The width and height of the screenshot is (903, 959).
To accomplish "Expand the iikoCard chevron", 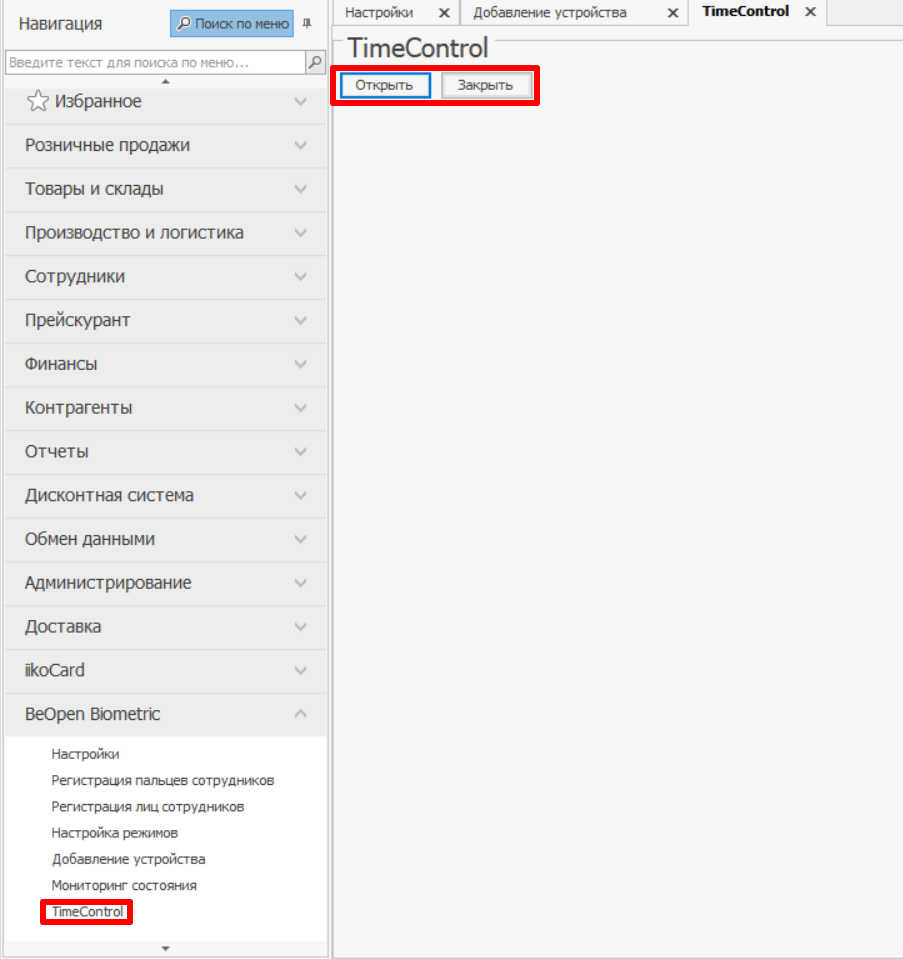I will pos(300,670).
